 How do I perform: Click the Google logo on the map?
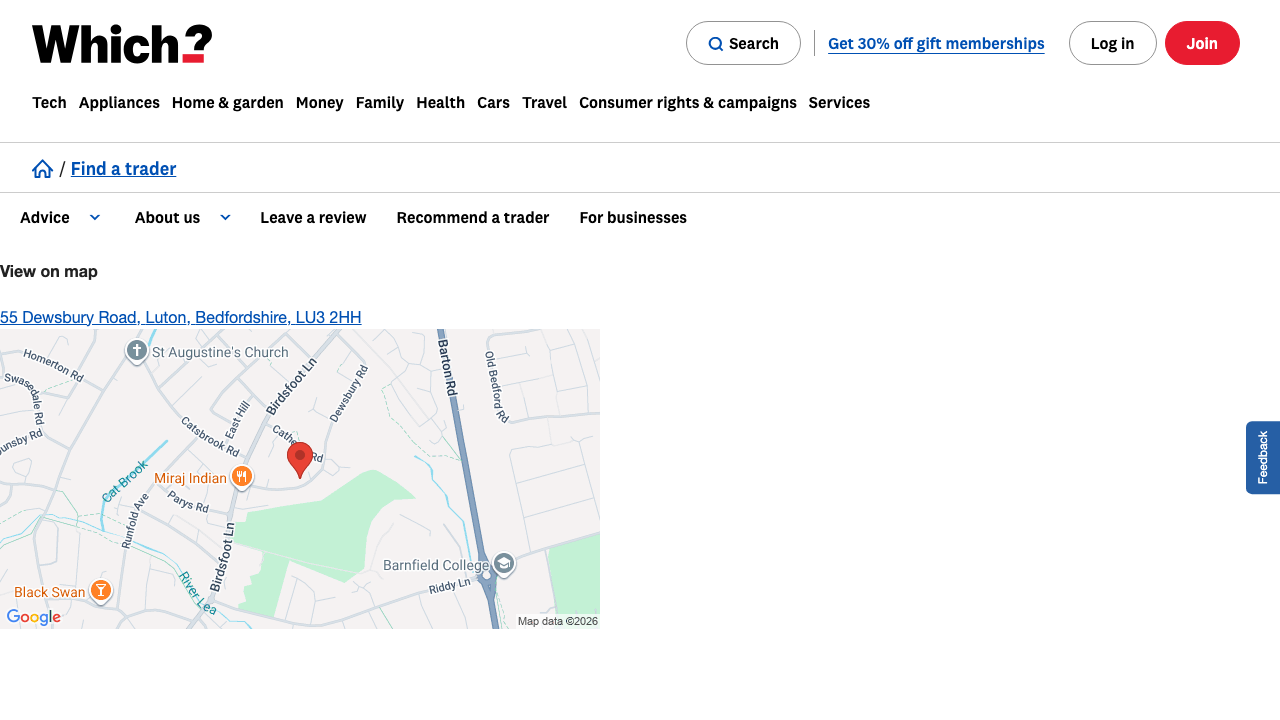point(34,617)
